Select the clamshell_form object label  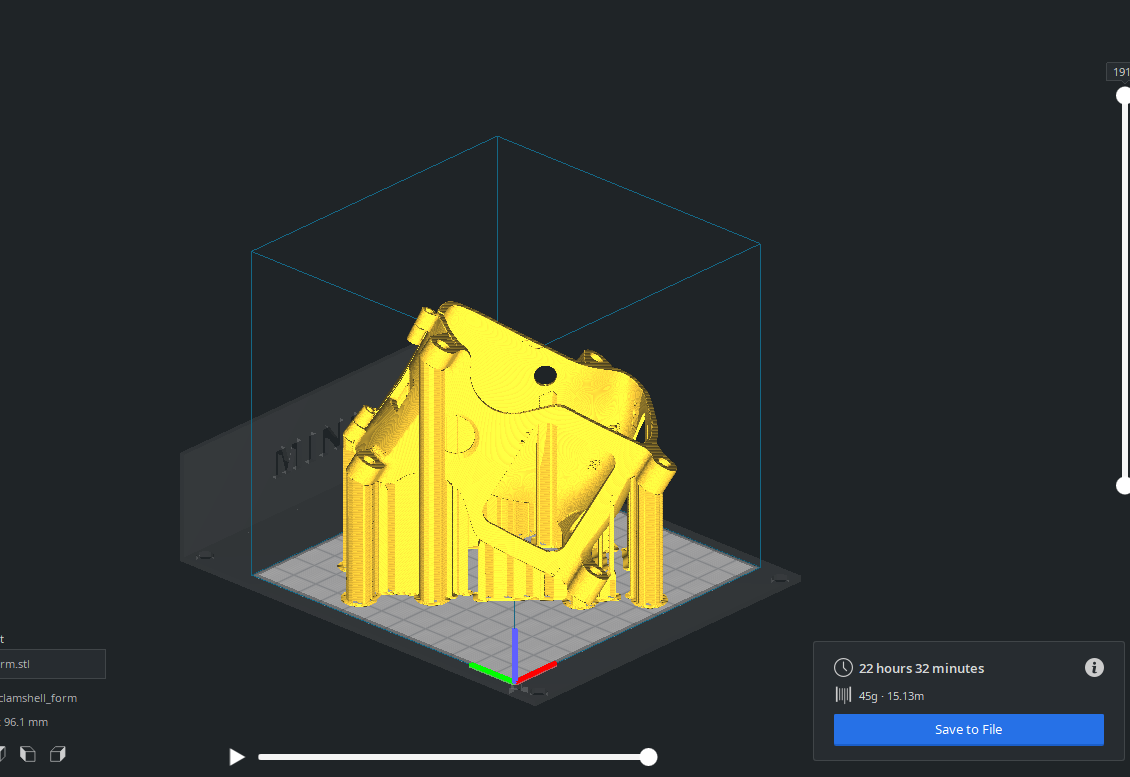point(40,698)
